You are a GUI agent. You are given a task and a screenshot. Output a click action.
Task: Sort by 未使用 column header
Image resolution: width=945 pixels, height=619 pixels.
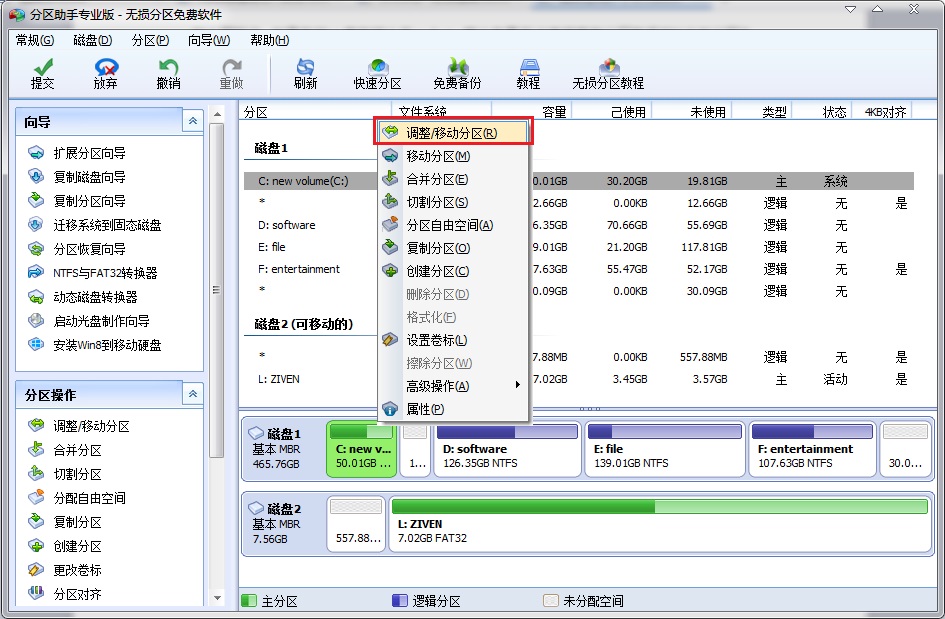click(708, 112)
